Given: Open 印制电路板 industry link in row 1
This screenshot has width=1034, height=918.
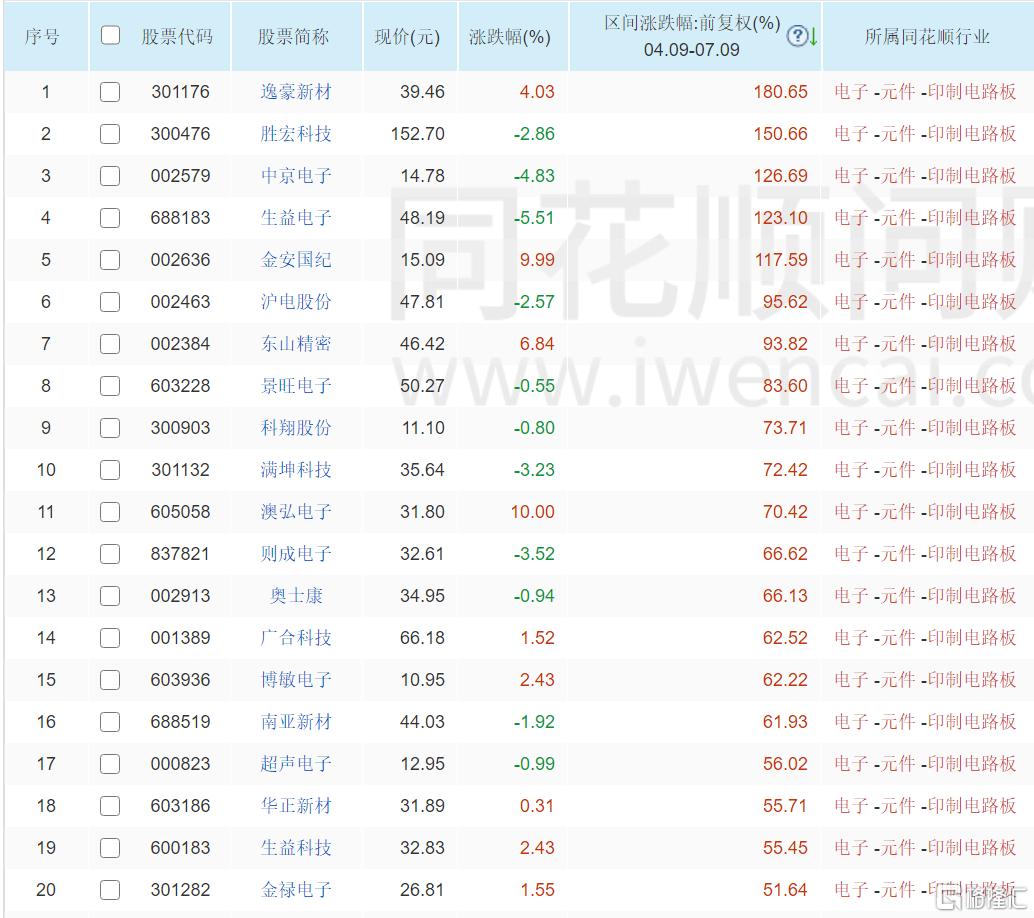Looking at the screenshot, I should coord(972,92).
